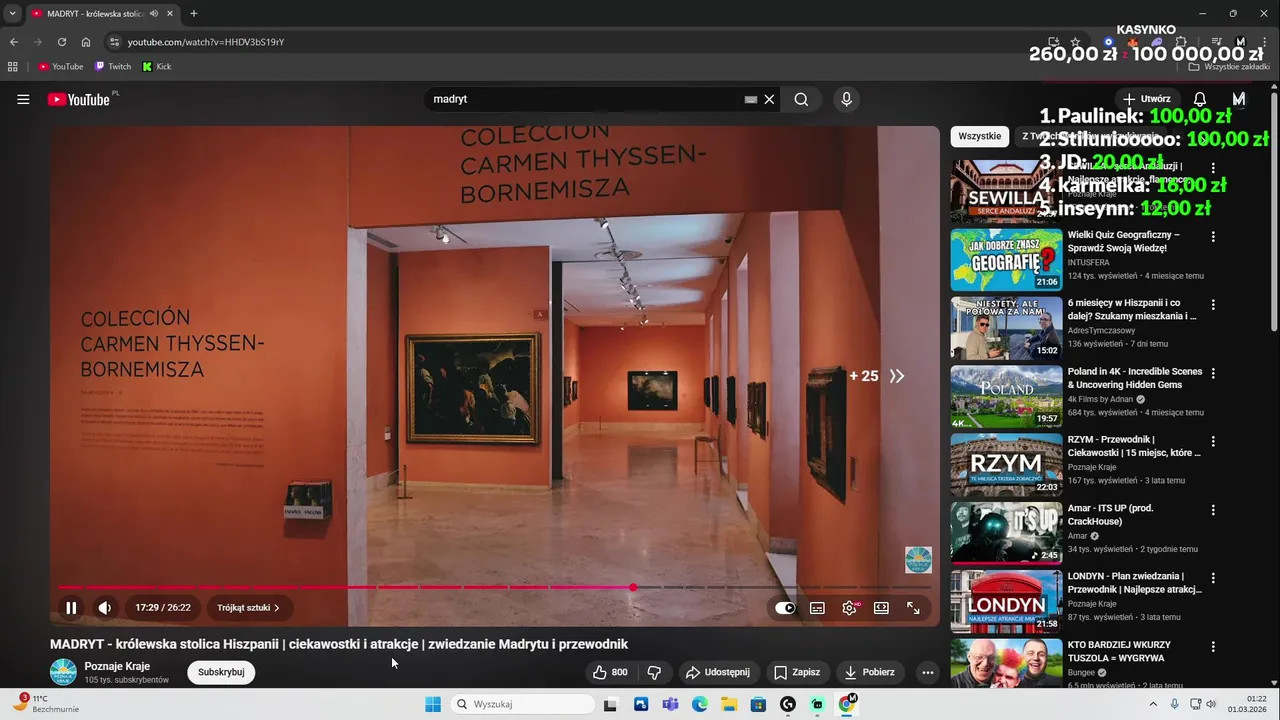Open 'Wielki Quiz Geograficzny' video title

click(1124, 241)
